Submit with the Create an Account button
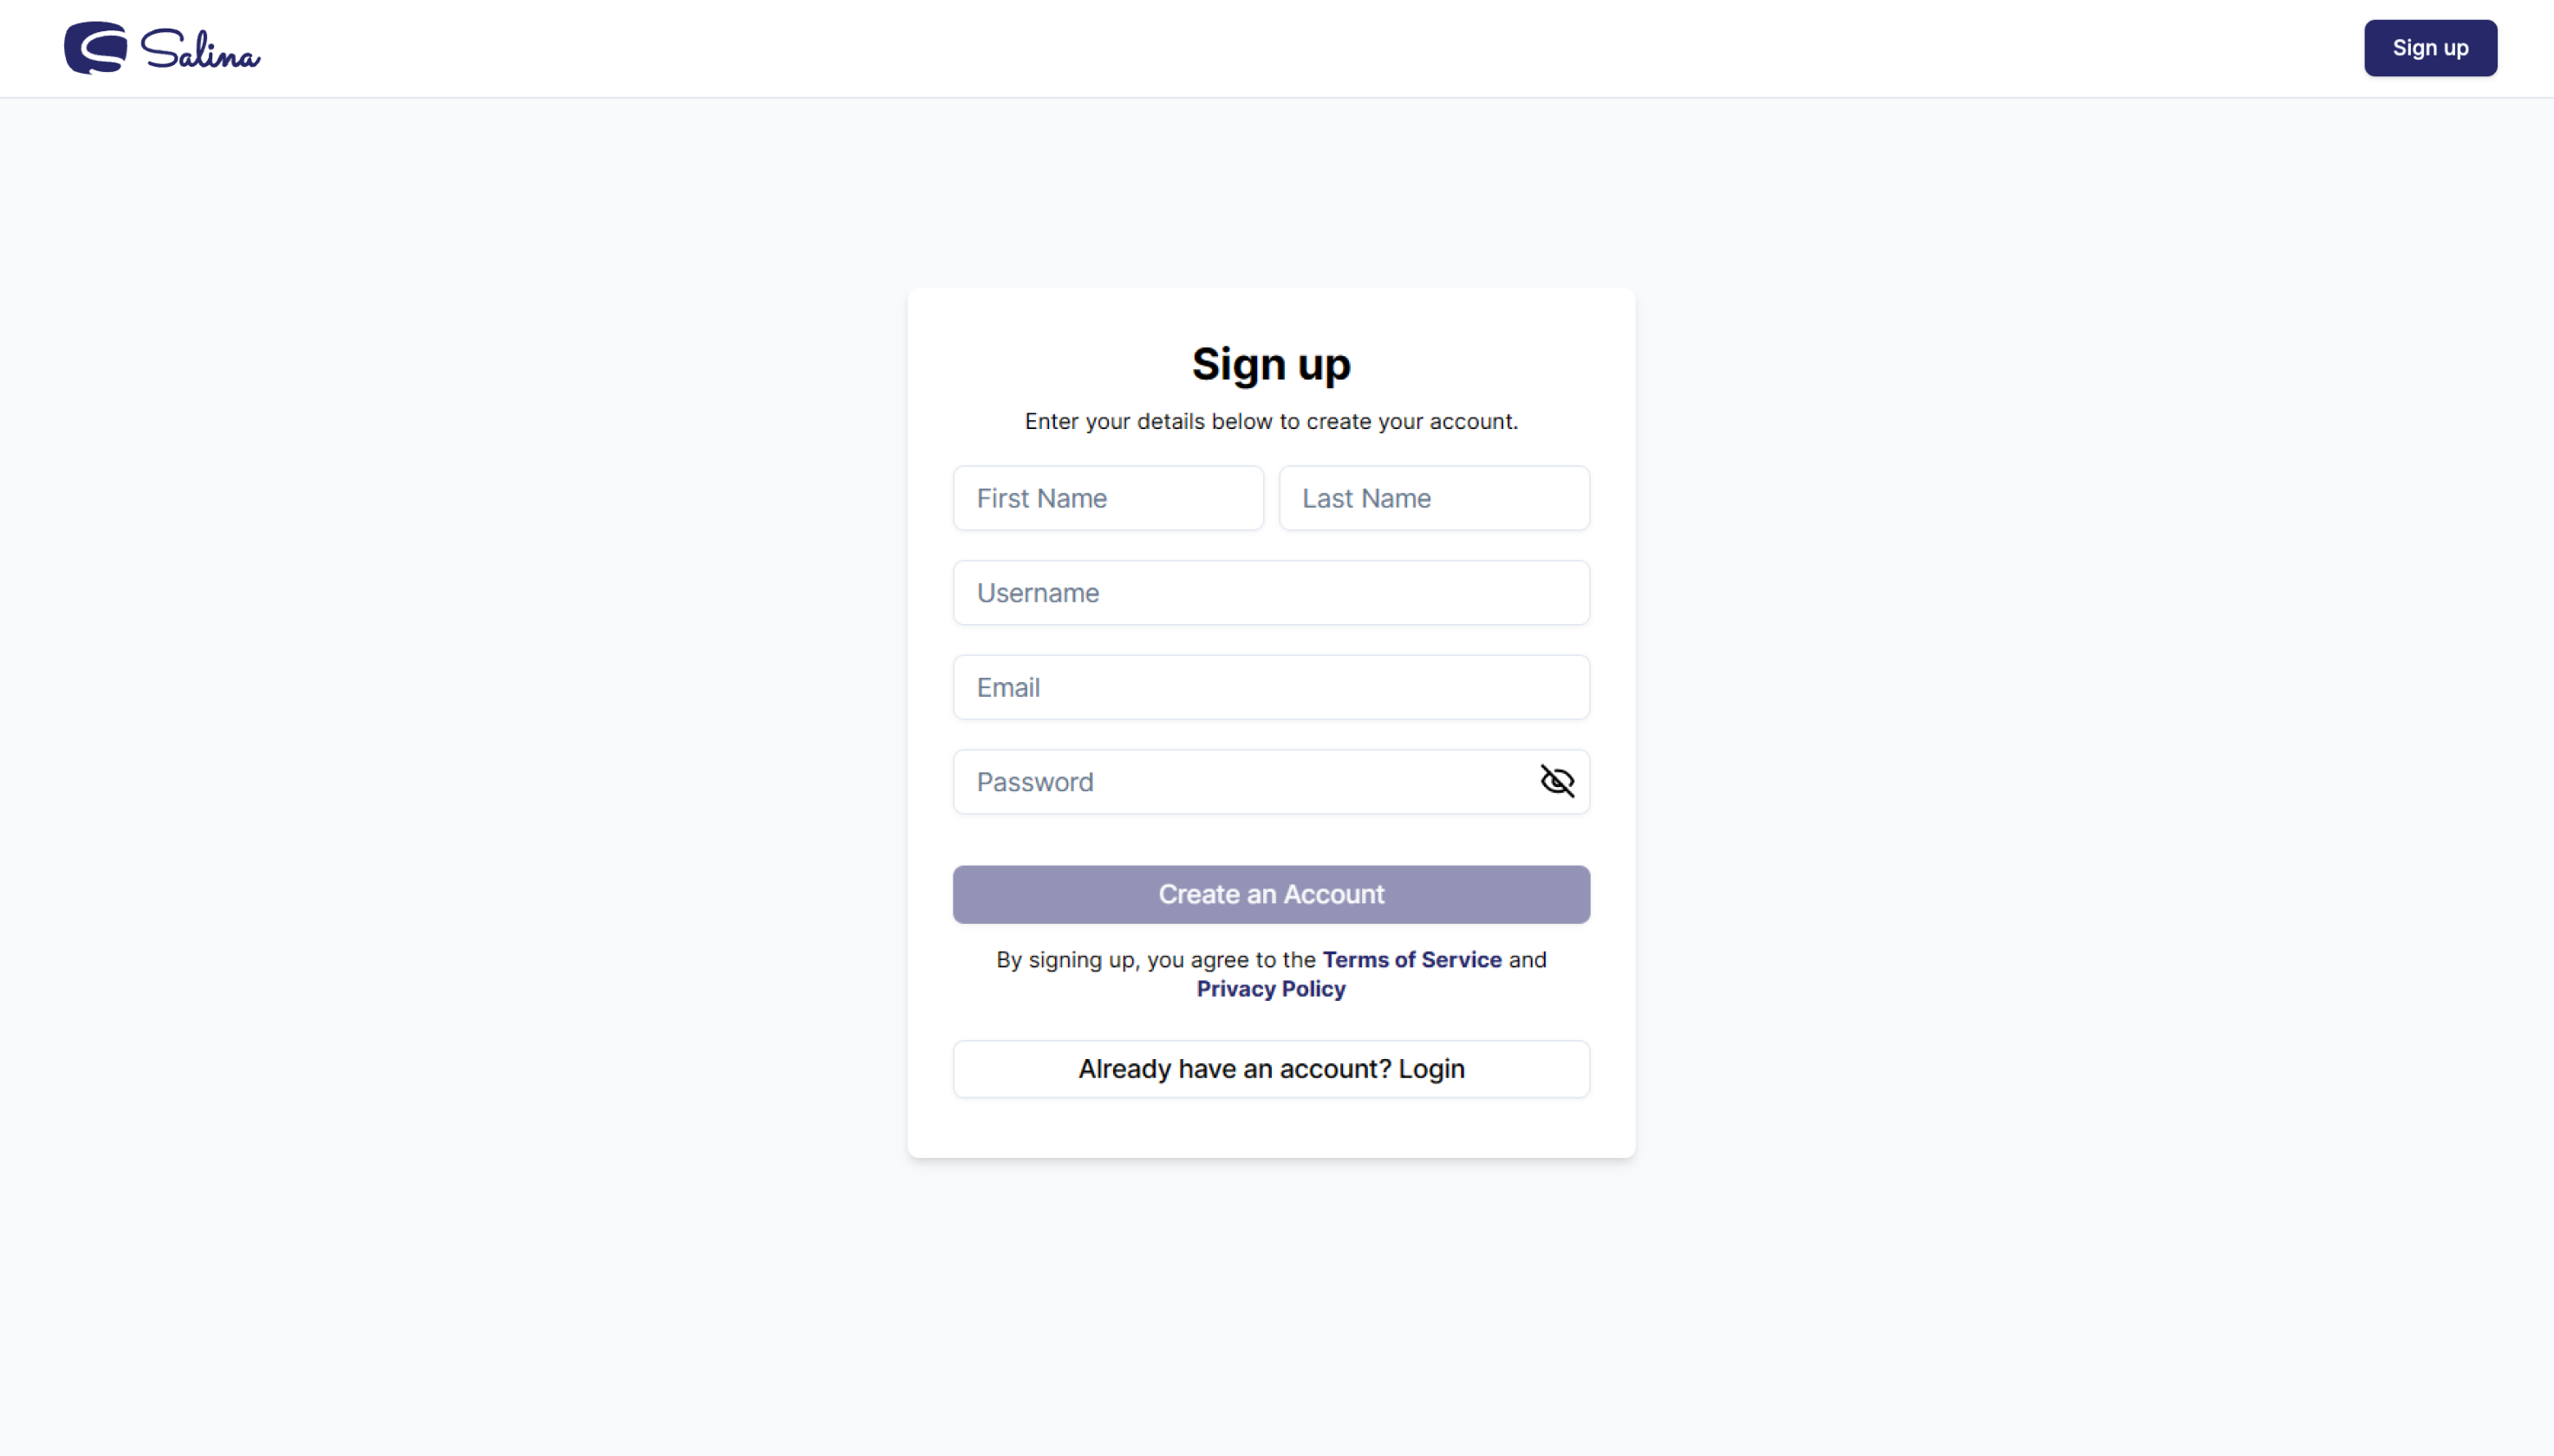The width and height of the screenshot is (2554, 1456). pos(1271,894)
